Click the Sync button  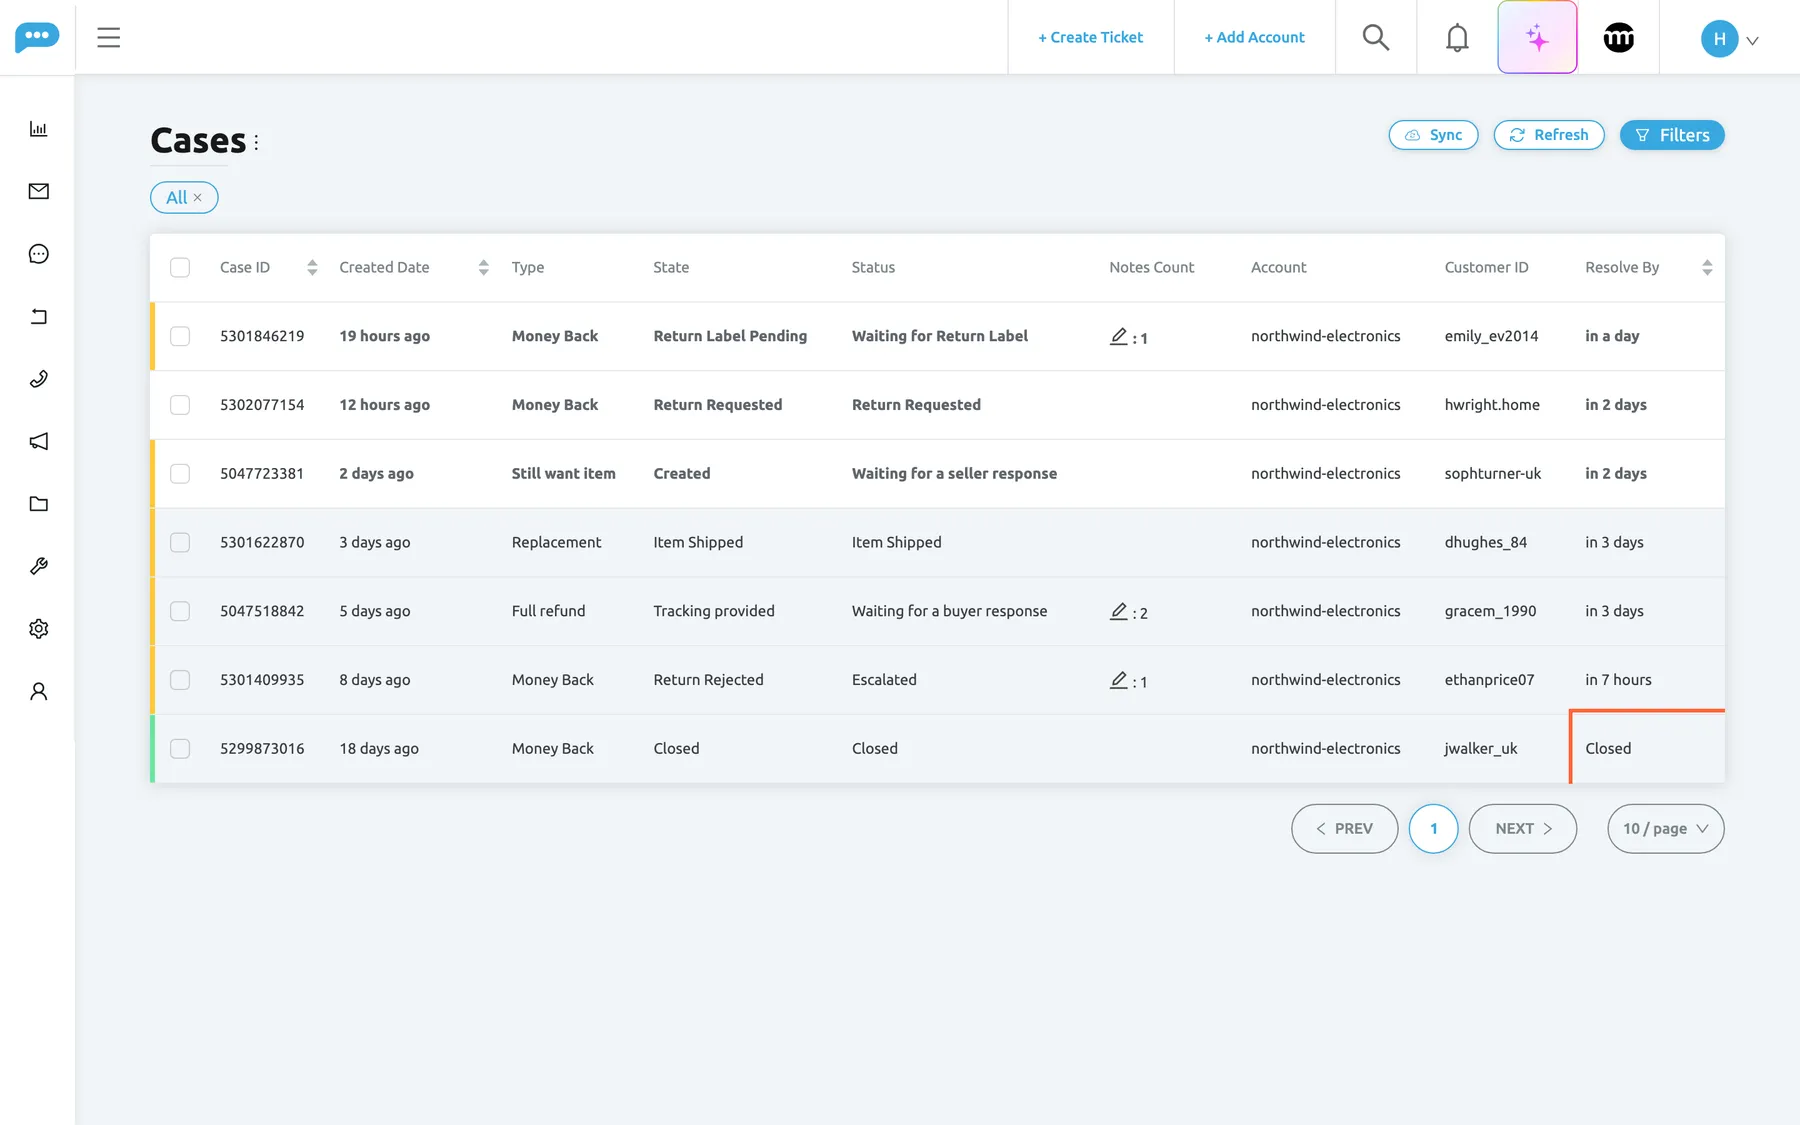point(1433,135)
